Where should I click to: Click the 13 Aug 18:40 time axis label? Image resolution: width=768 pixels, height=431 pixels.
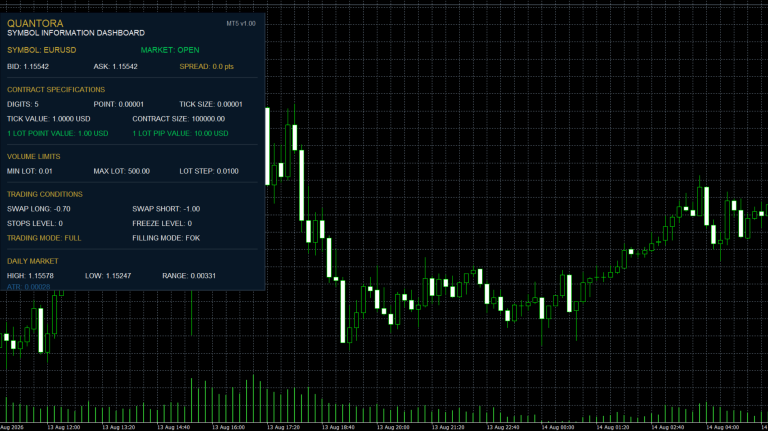tap(338, 428)
